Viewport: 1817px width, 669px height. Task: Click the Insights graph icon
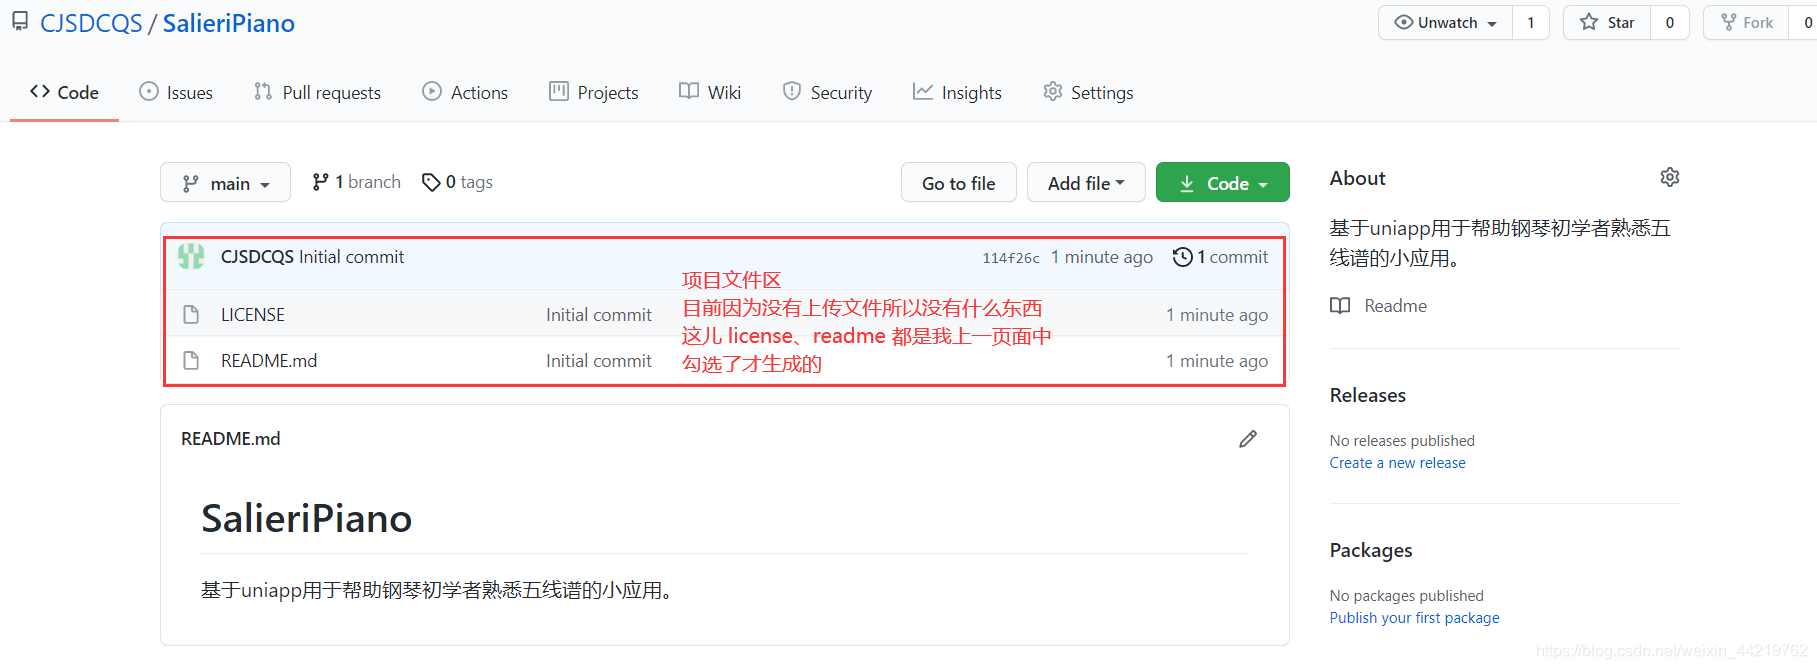923,91
